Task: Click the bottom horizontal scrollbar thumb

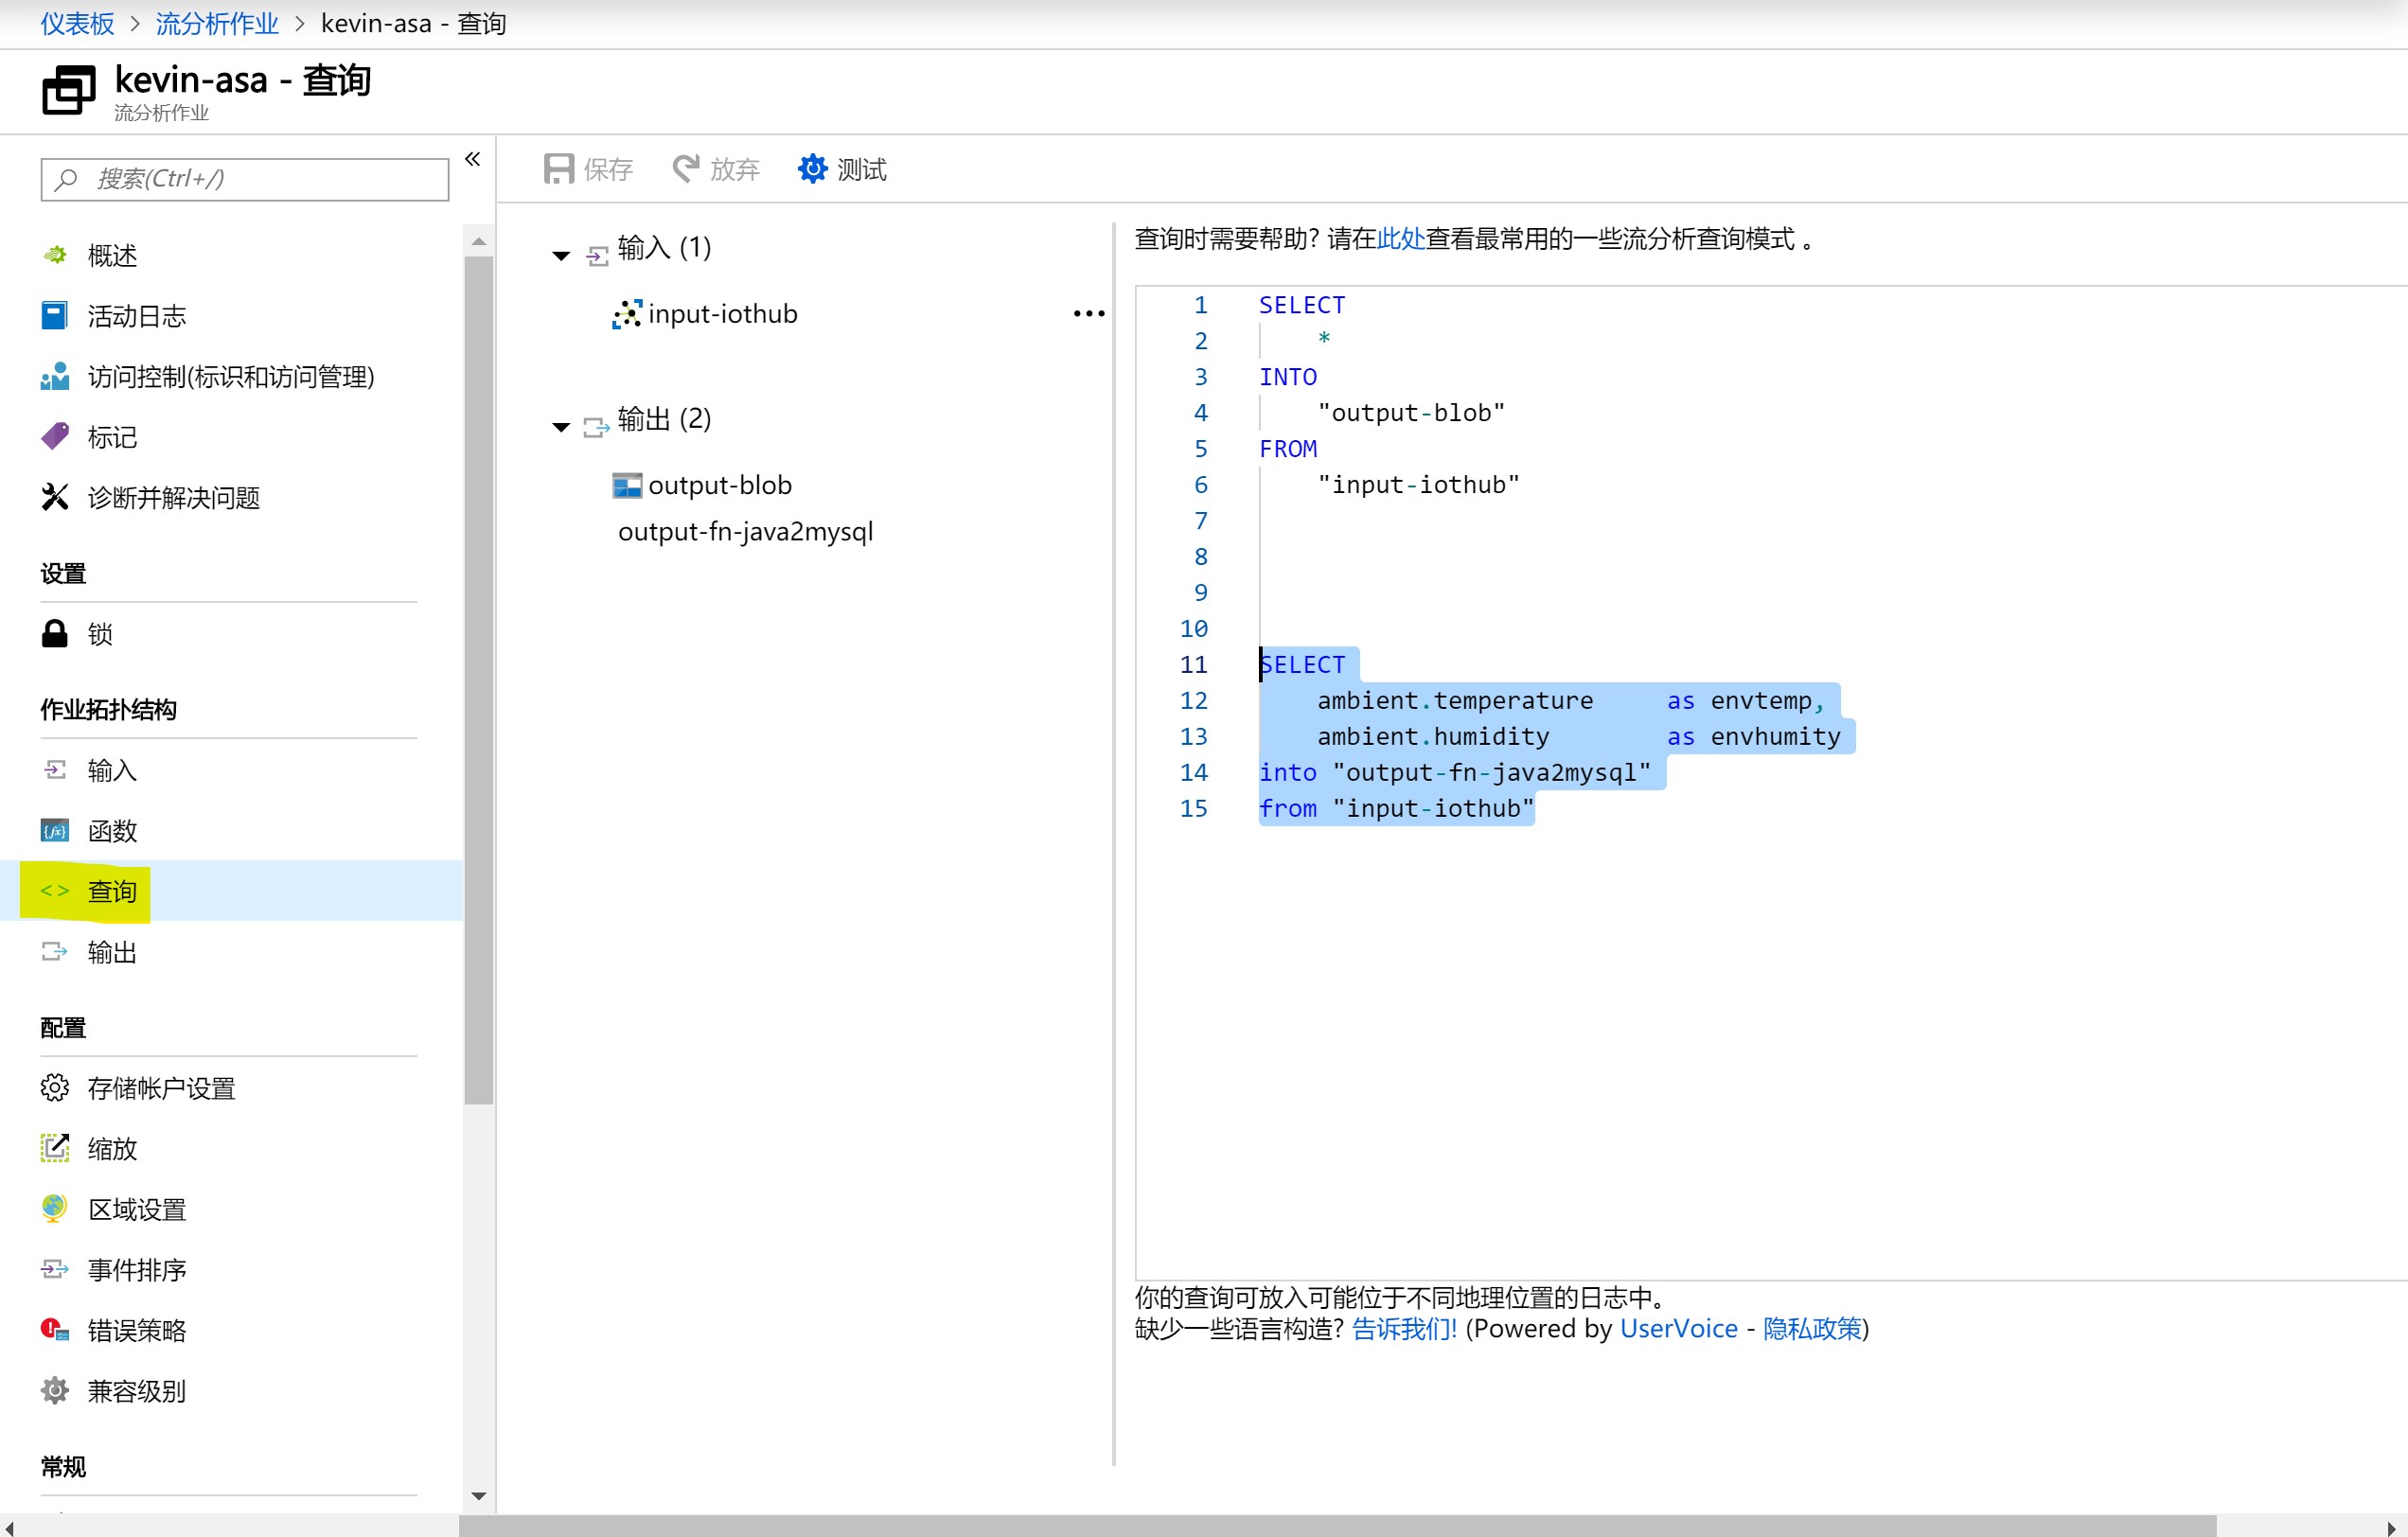Action: 1337,1525
